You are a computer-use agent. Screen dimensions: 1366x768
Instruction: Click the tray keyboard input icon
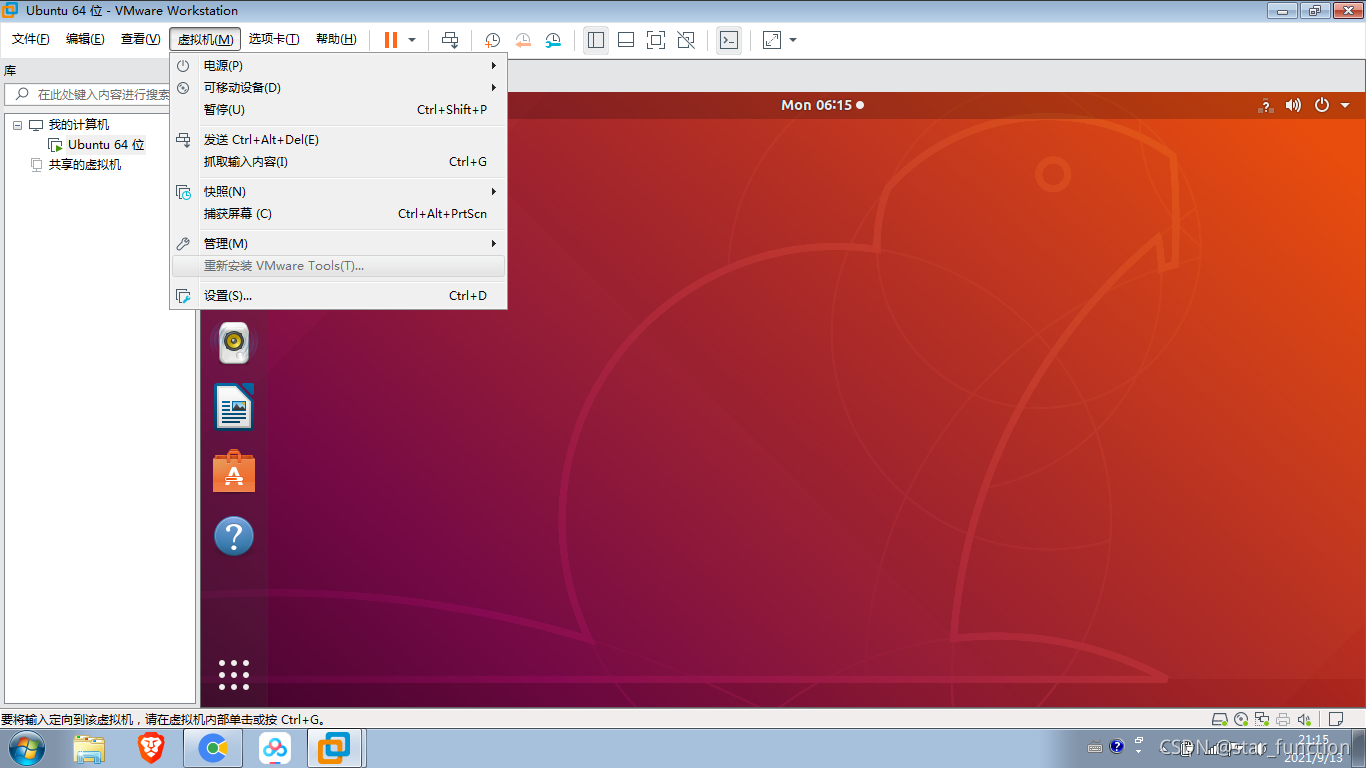[1095, 747]
